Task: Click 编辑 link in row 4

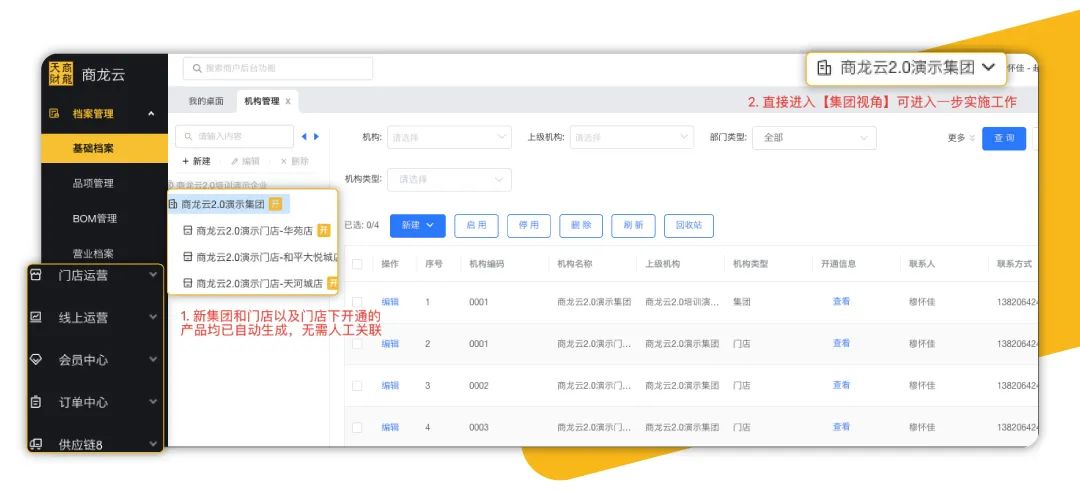Action: click(391, 428)
